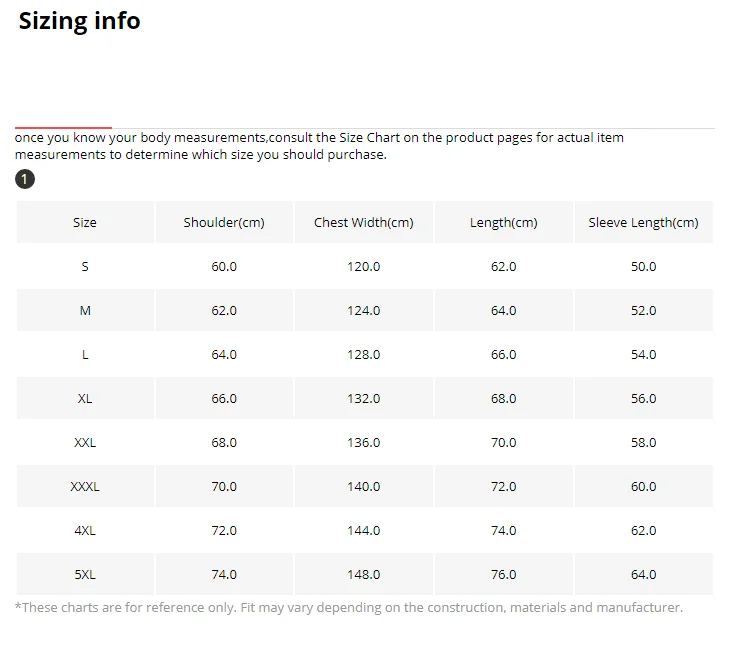The image size is (733, 662).
Task: Click the 5XL size row label
Action: tap(85, 574)
